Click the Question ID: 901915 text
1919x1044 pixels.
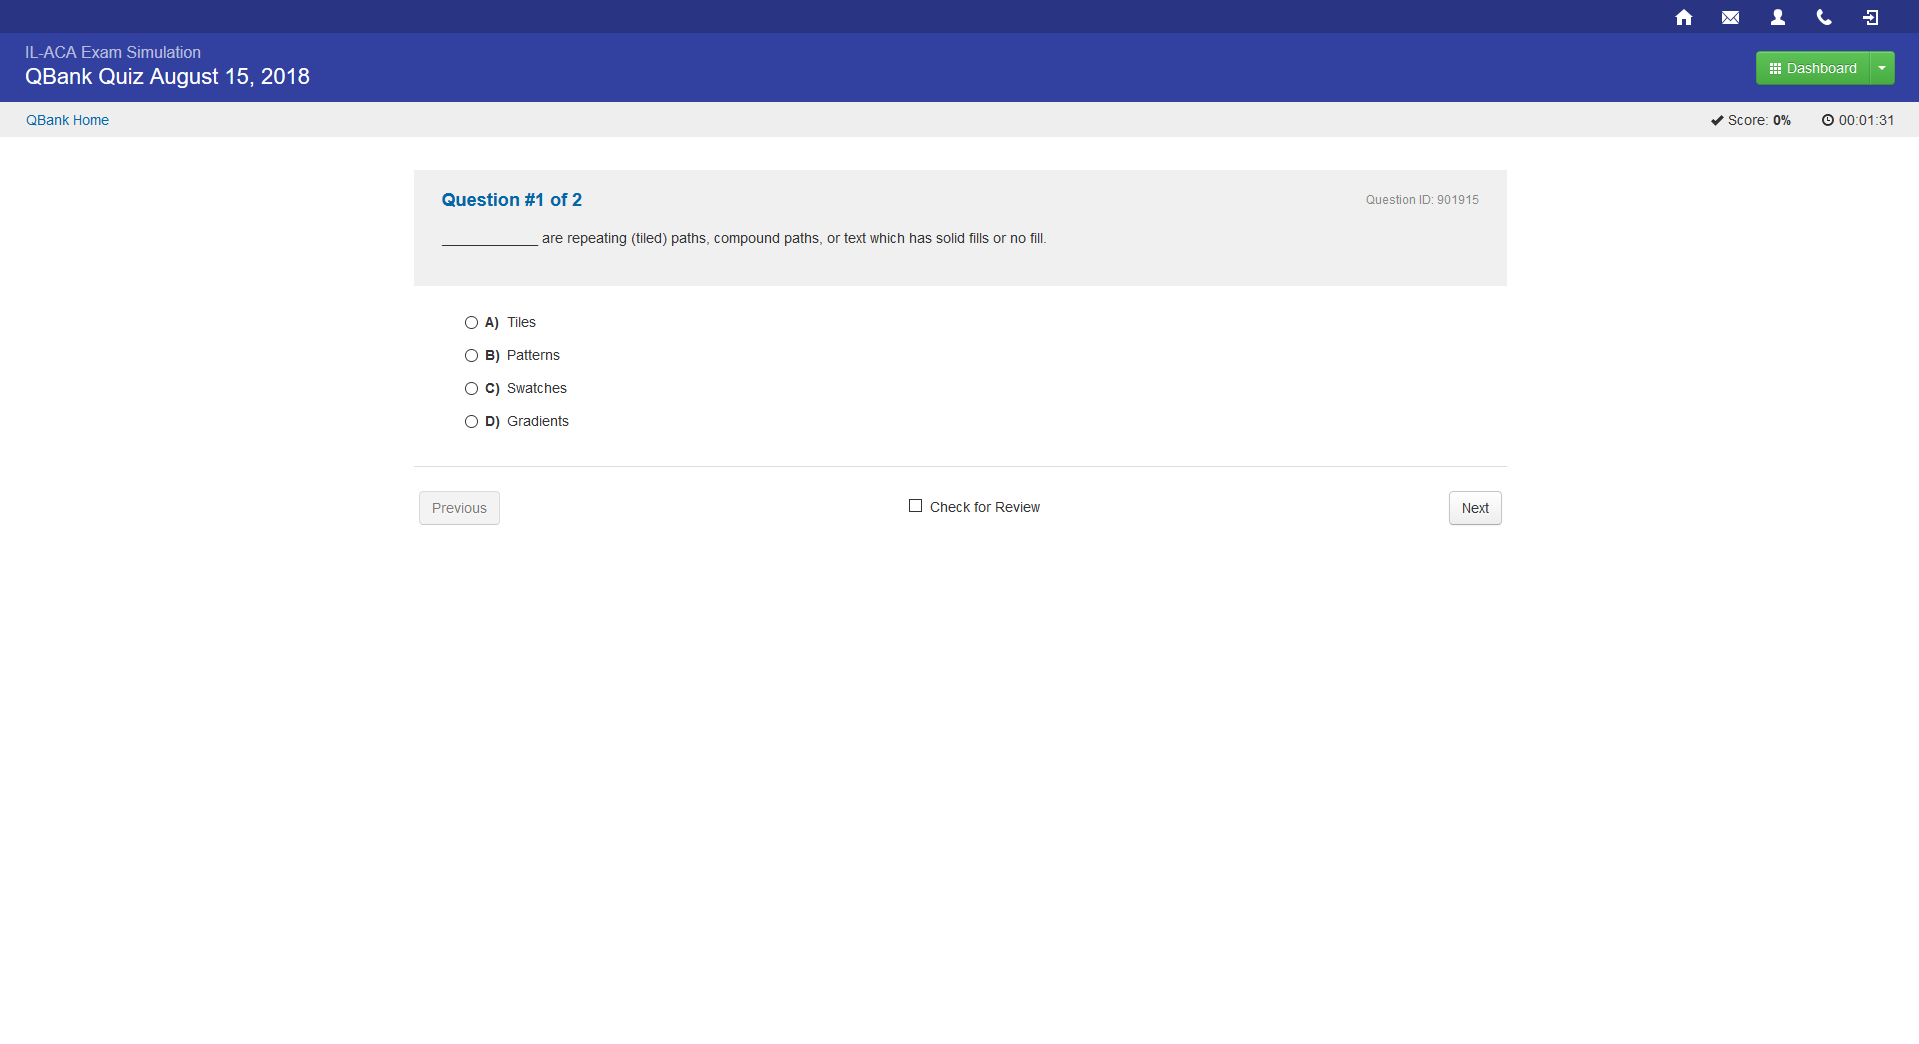[x=1421, y=200]
